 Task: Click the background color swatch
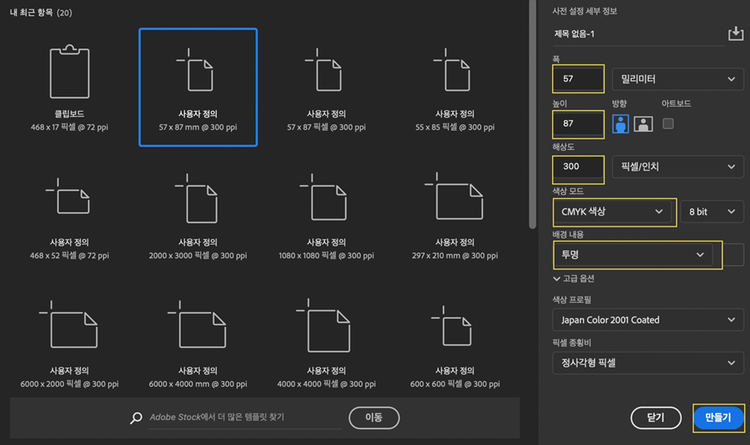733,255
